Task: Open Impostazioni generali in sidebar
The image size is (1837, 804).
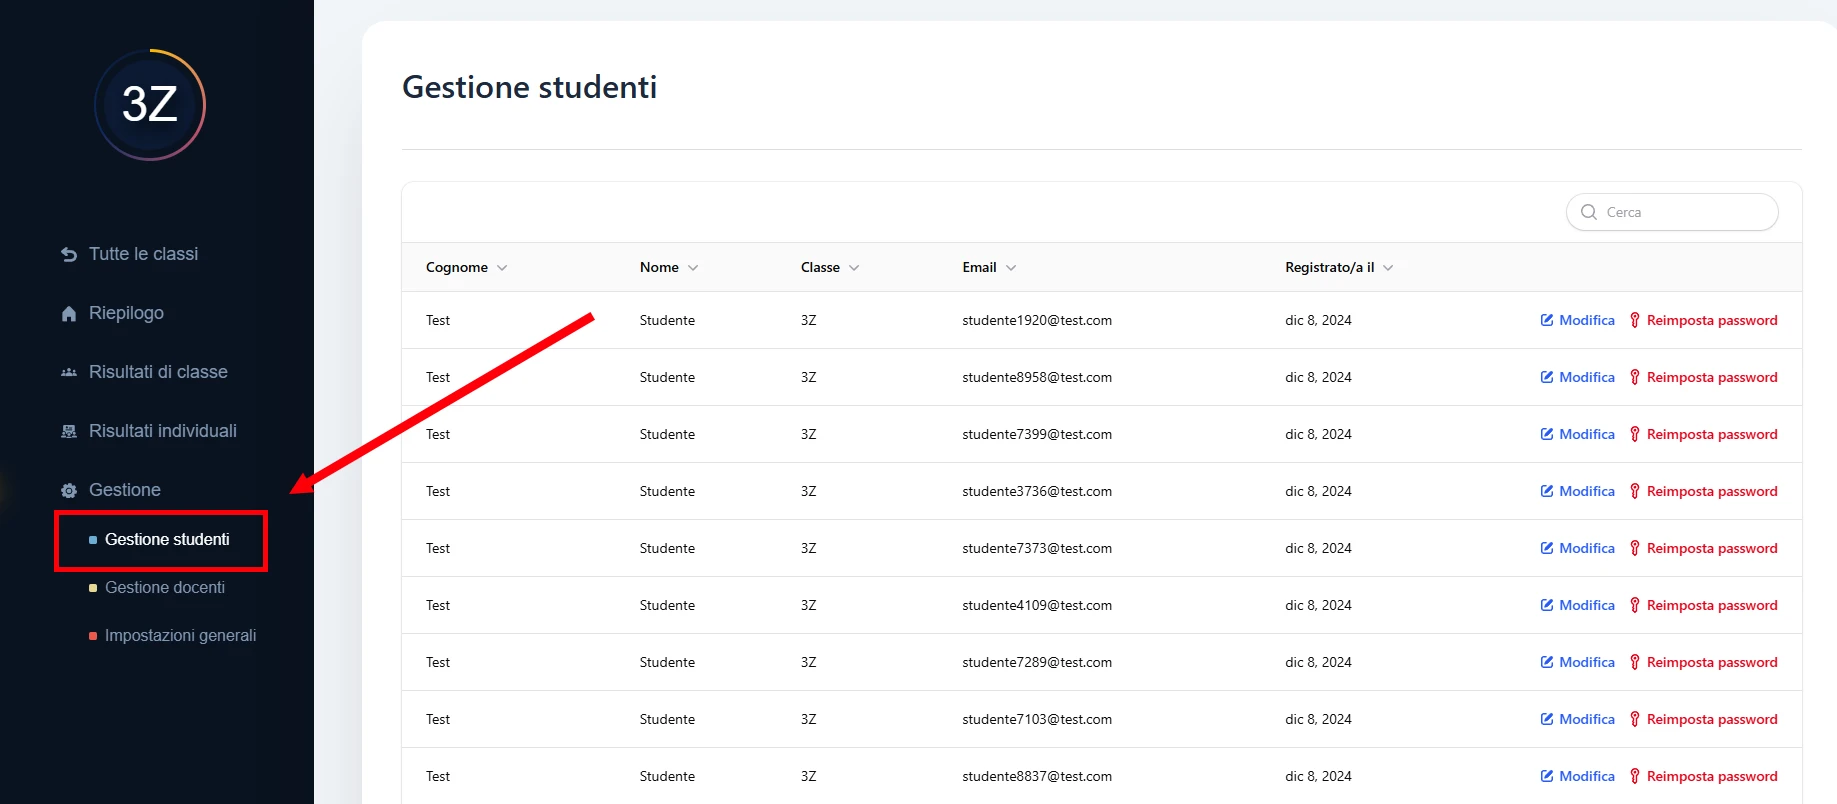Action: (180, 635)
